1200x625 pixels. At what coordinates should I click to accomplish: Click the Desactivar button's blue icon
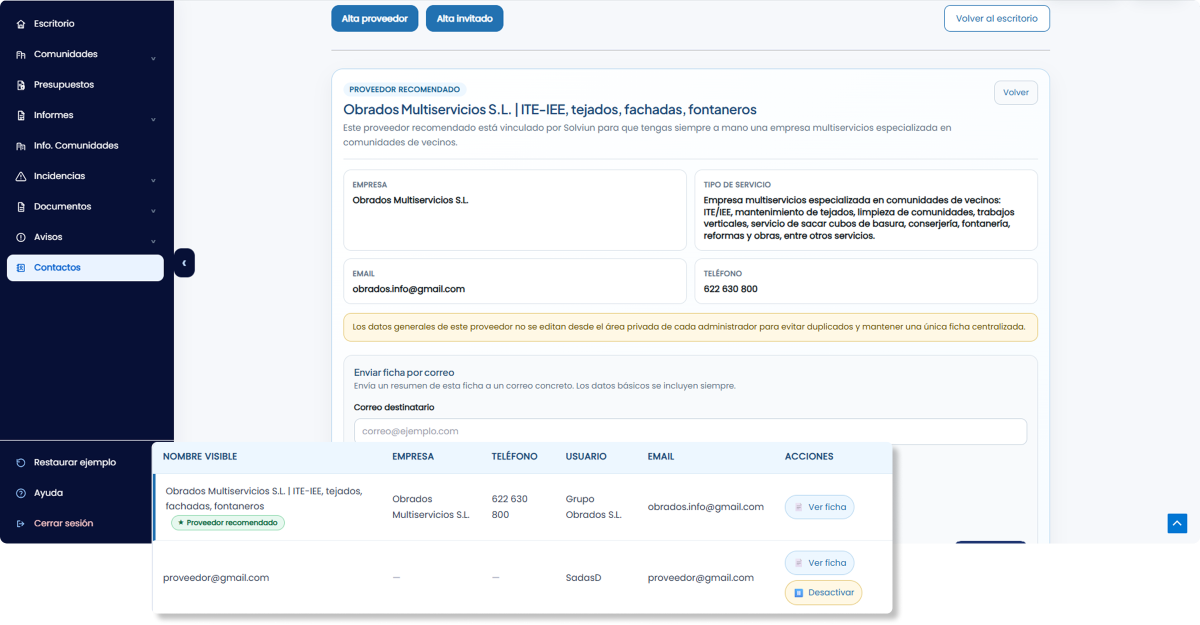click(x=798, y=593)
